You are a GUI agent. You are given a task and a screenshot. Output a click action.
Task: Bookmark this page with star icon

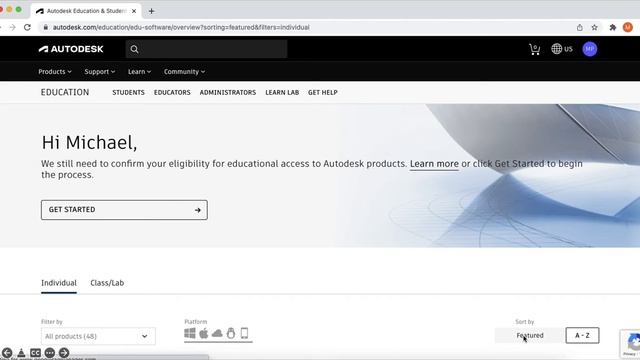[x=594, y=27]
